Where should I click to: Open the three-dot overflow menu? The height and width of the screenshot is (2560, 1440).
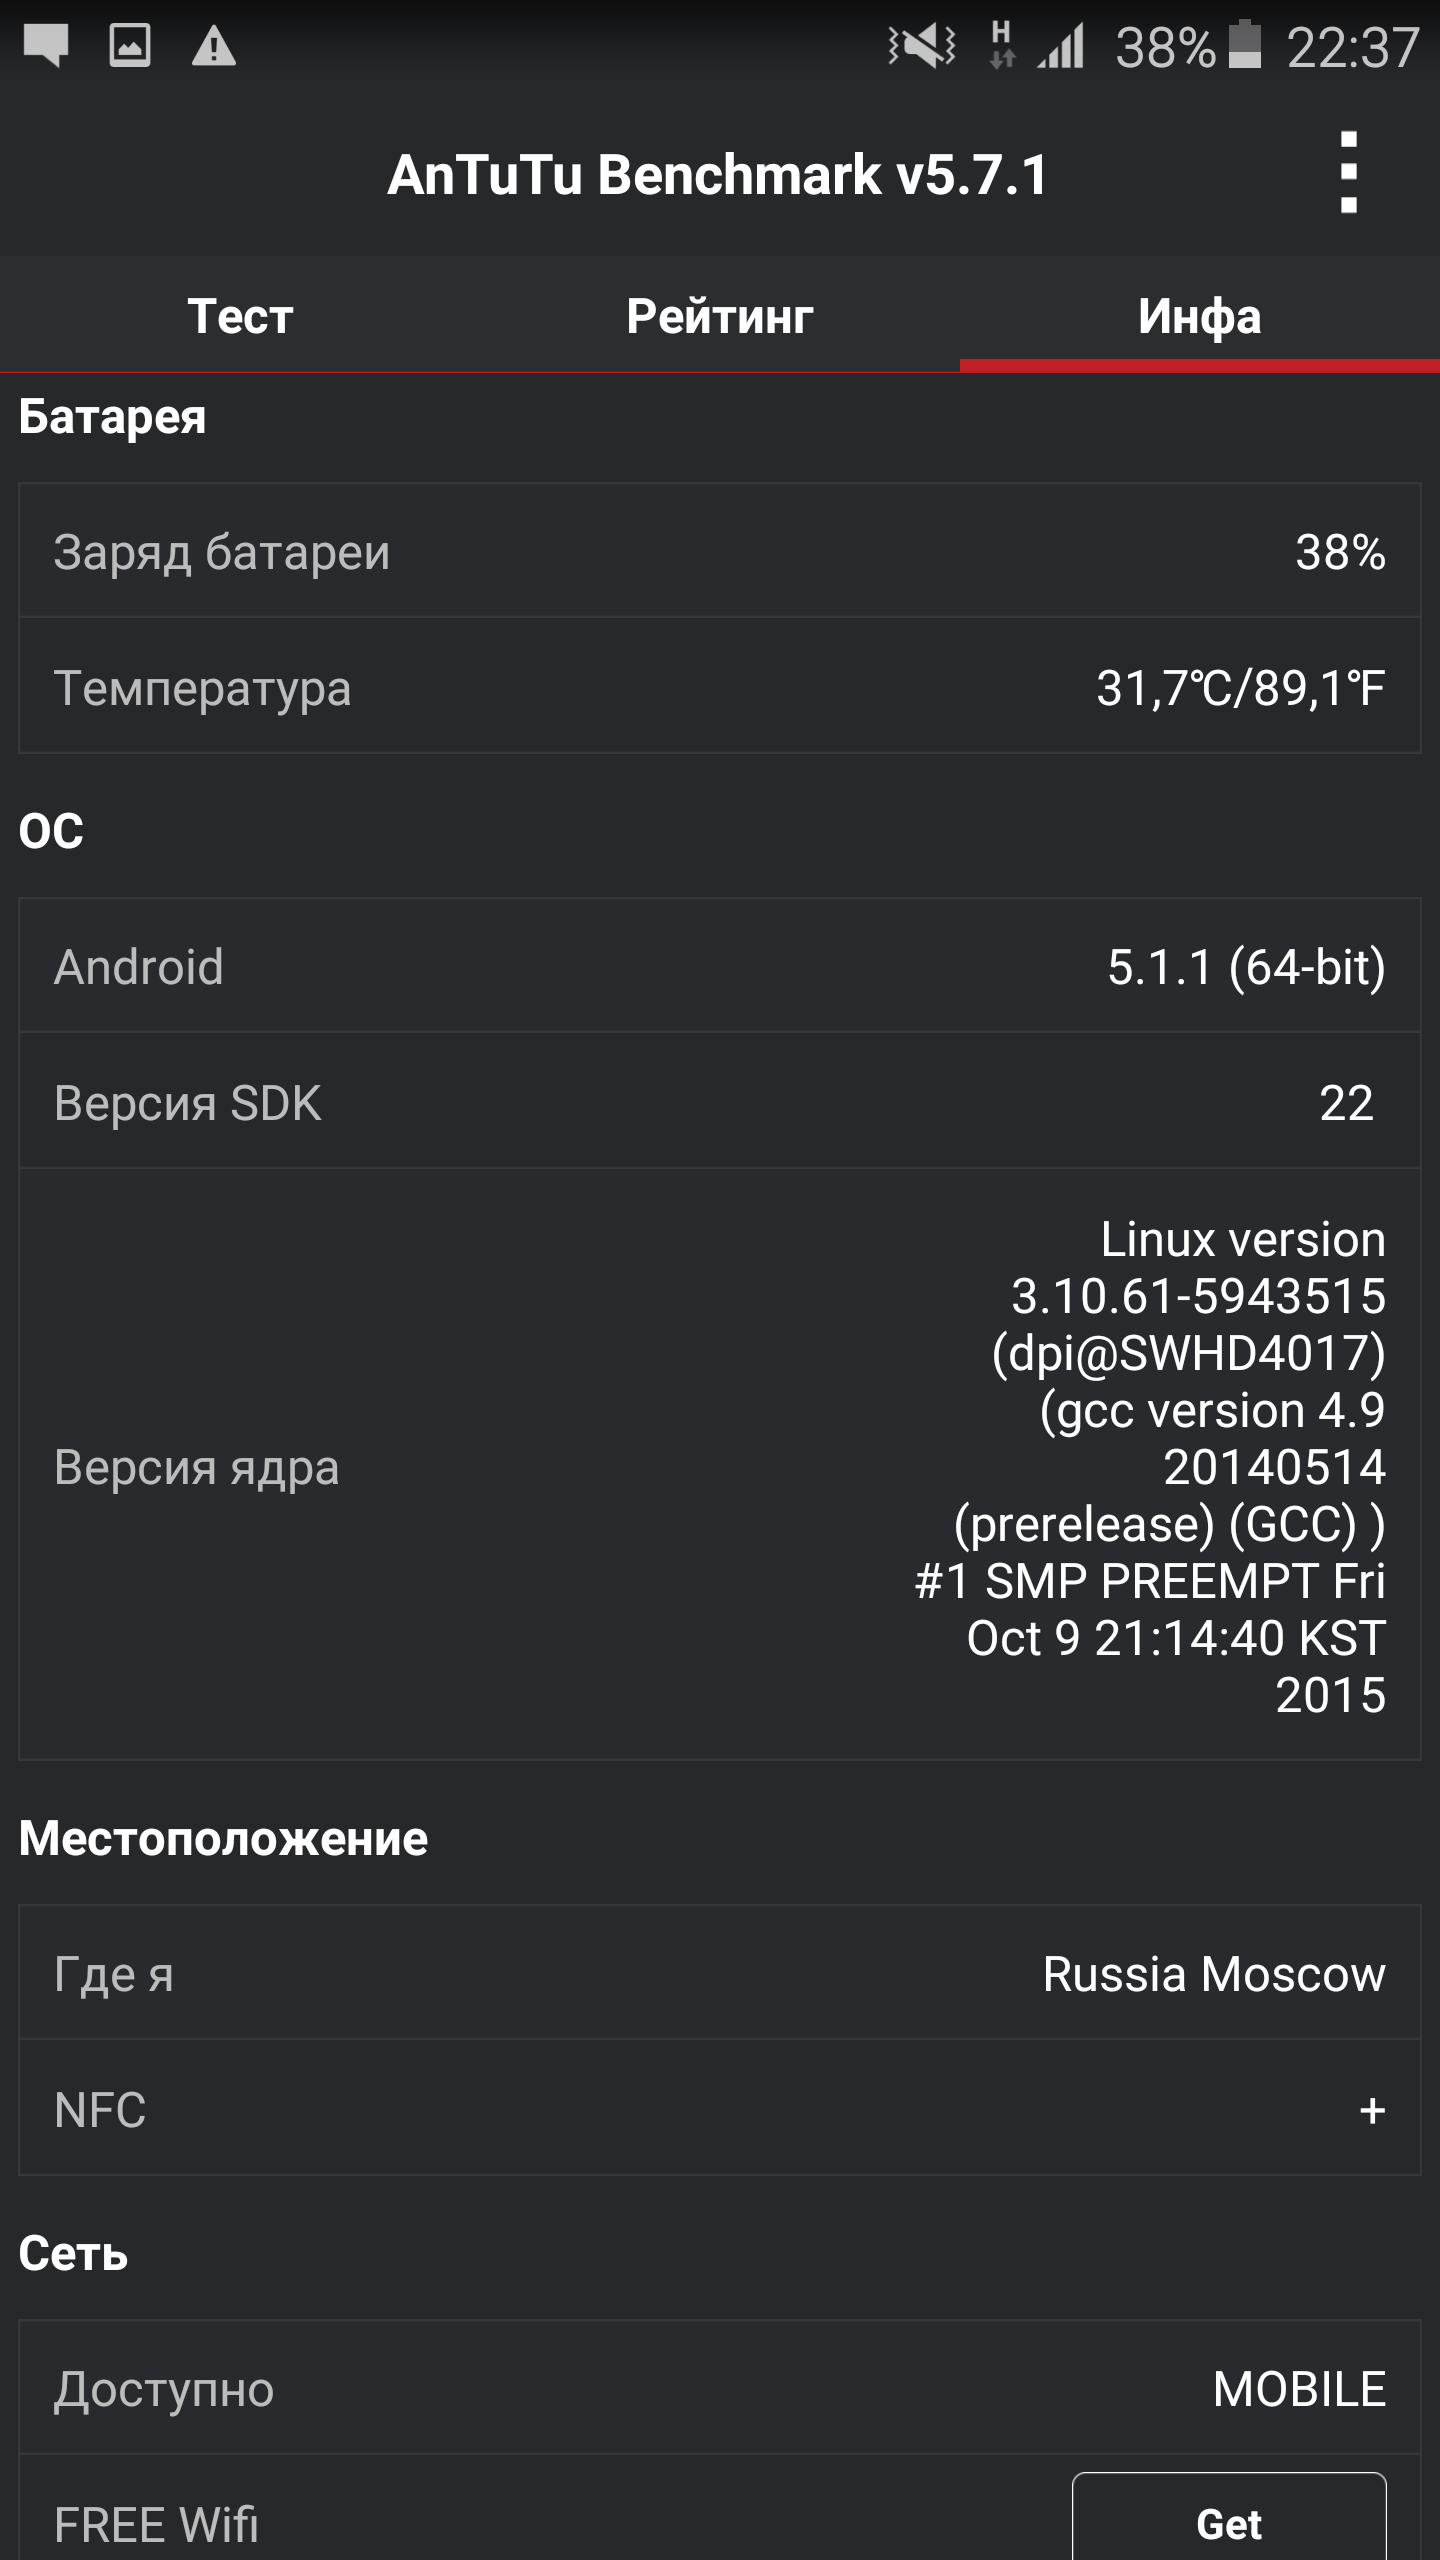tap(1348, 173)
